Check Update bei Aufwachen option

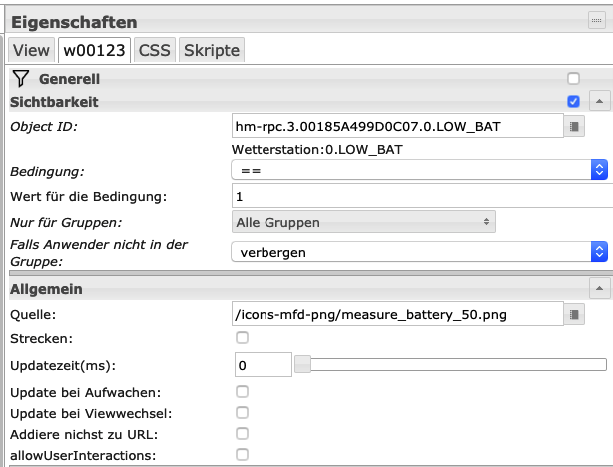coord(242,392)
